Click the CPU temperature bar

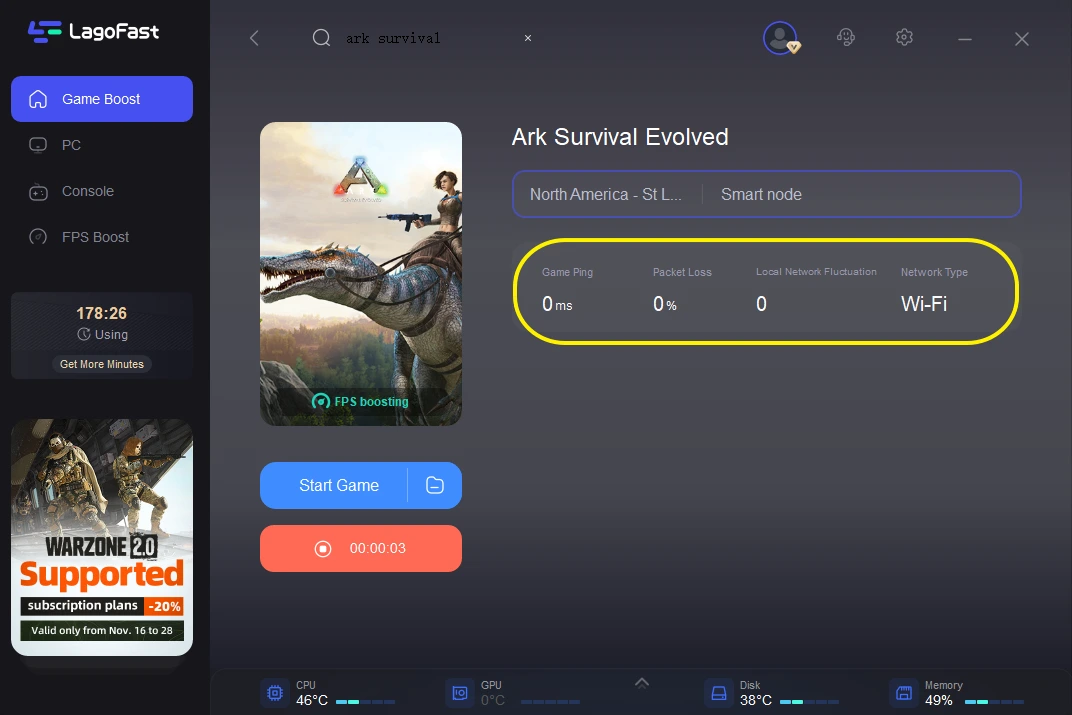pyautogui.click(x=365, y=702)
